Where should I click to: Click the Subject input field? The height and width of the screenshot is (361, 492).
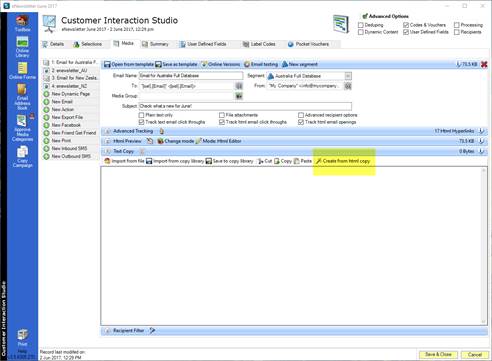point(245,106)
